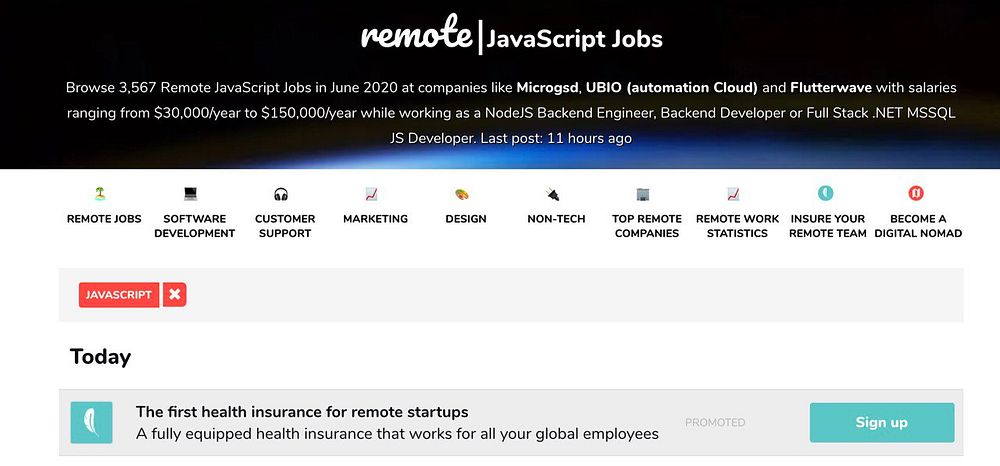Remove the JavaScript filter with red X
1000x466 pixels.
[175, 295]
